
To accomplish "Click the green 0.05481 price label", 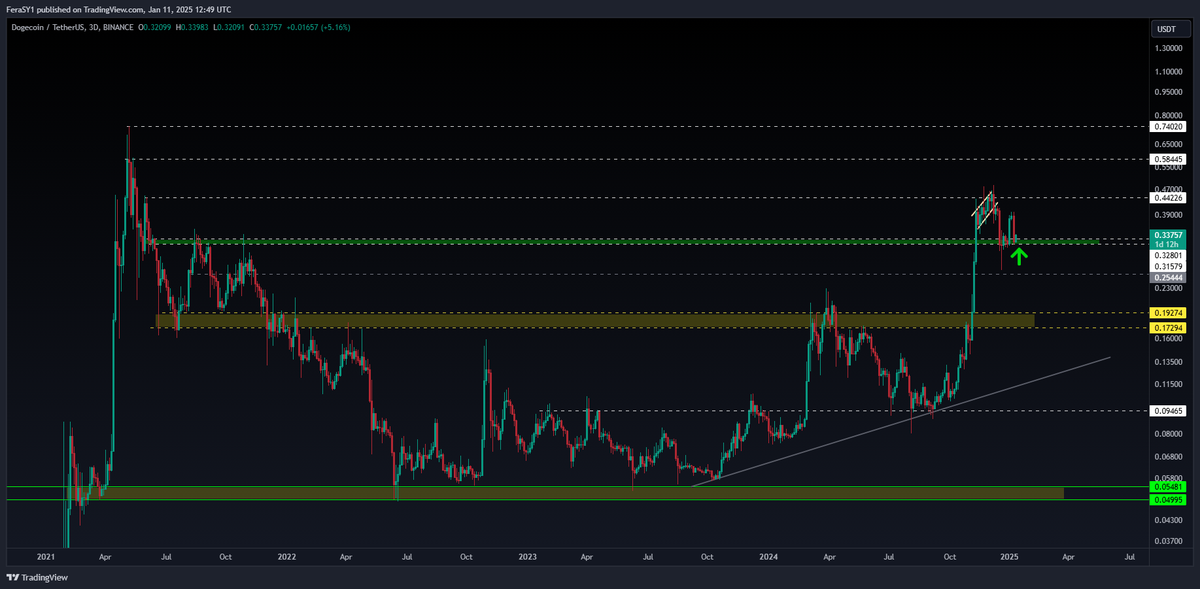I will click(x=1169, y=487).
